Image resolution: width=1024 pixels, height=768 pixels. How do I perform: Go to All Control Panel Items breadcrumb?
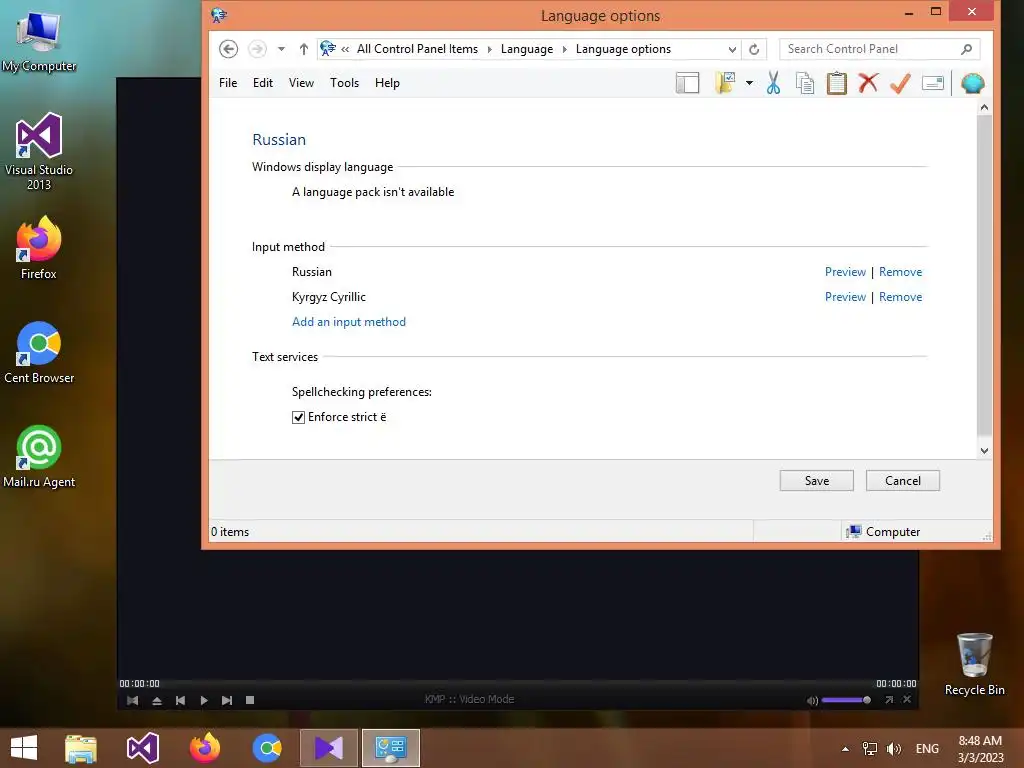click(x=417, y=49)
